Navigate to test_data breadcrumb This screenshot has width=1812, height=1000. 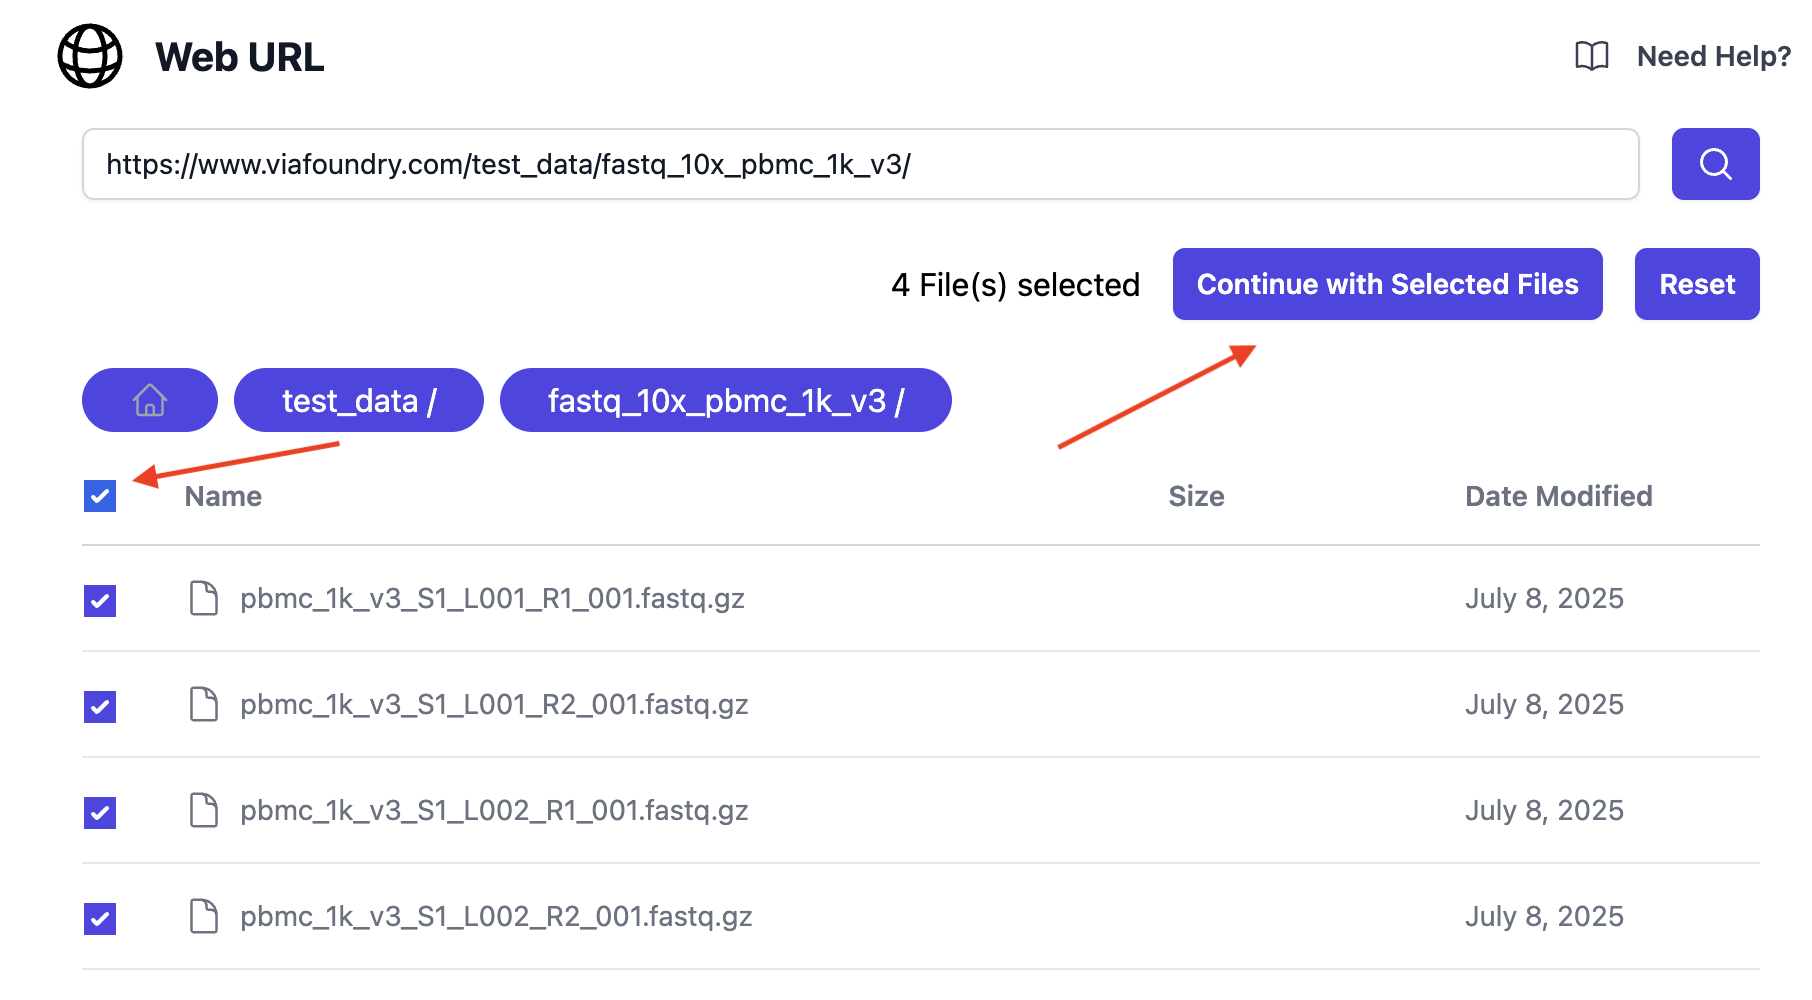pos(359,400)
